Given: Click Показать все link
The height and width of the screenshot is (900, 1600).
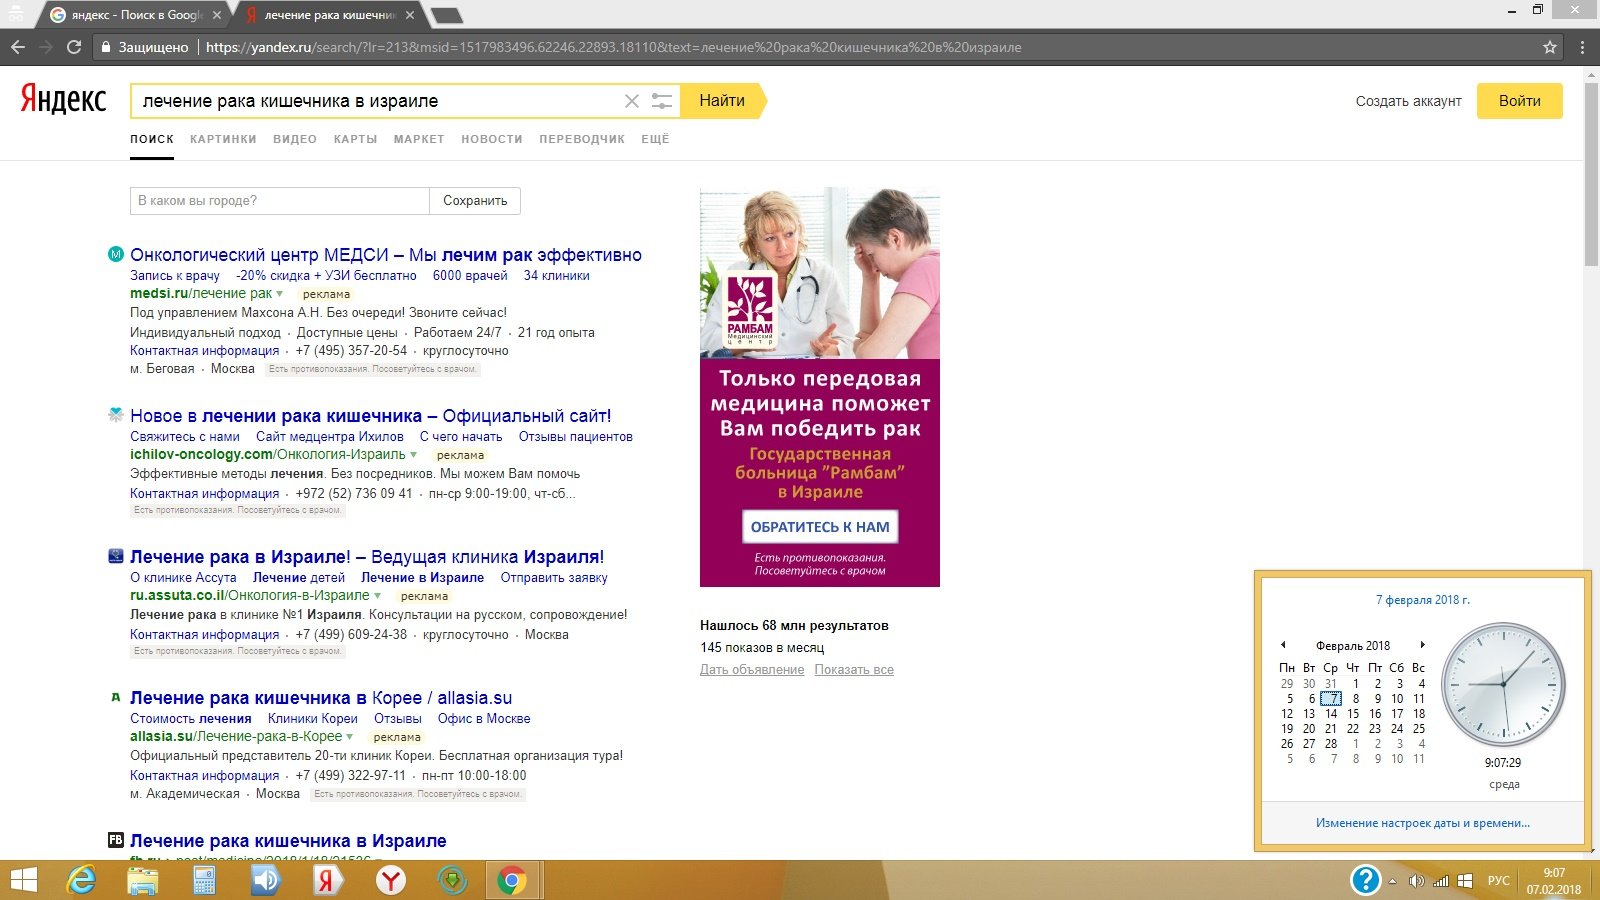Looking at the screenshot, I should point(854,670).
